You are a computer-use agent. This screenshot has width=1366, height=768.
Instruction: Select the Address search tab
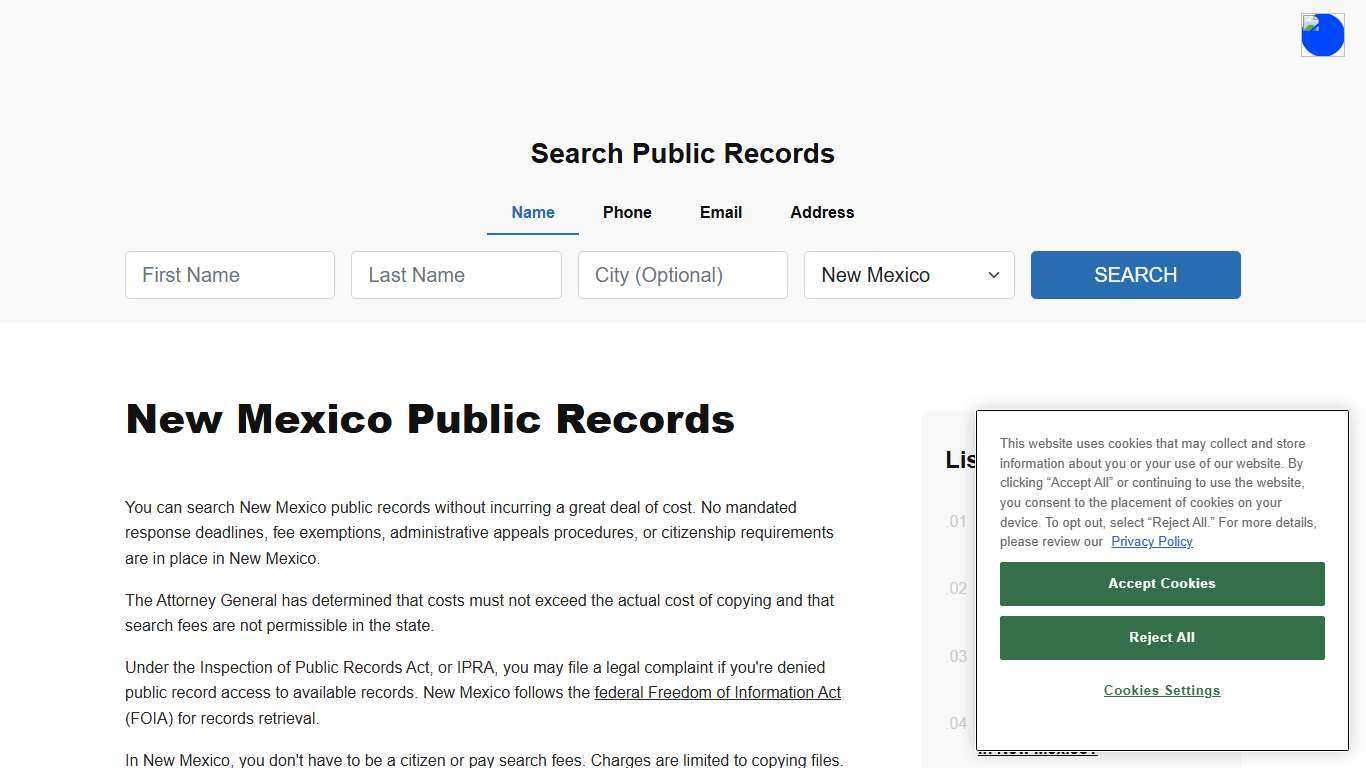[x=821, y=212]
